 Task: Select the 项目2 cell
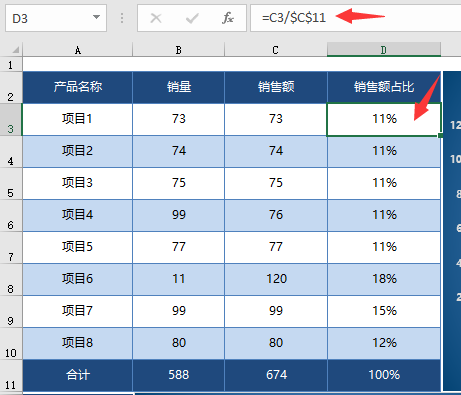(78, 151)
